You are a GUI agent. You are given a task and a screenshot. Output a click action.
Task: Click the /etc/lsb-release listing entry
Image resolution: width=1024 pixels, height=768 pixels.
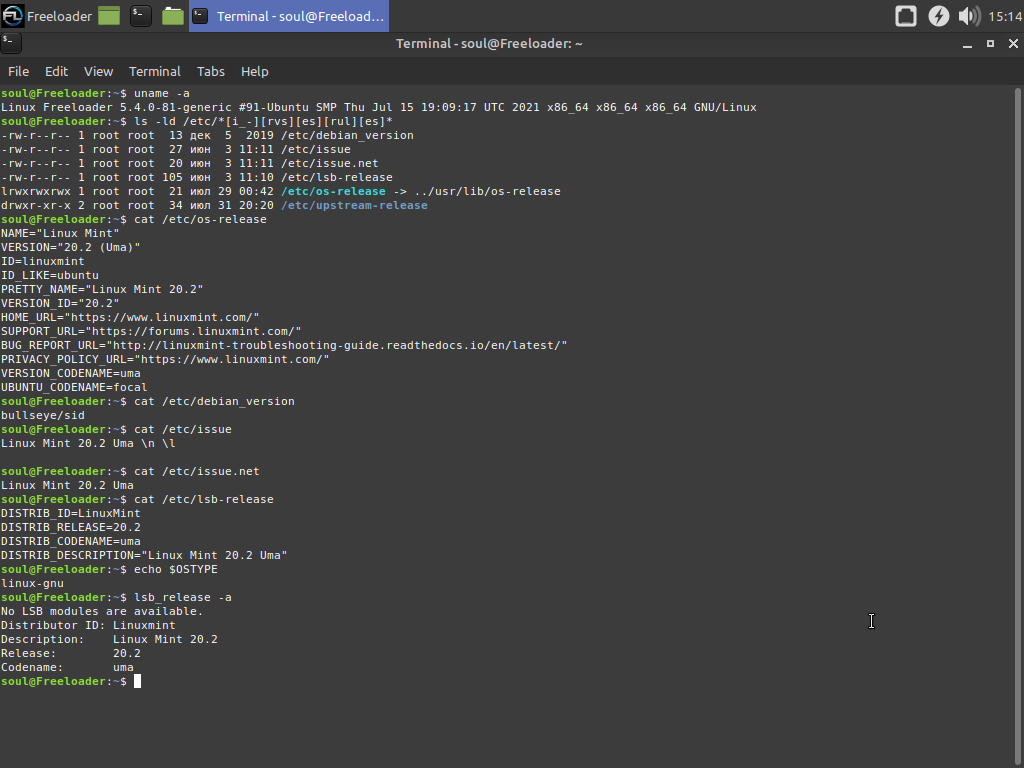337,177
